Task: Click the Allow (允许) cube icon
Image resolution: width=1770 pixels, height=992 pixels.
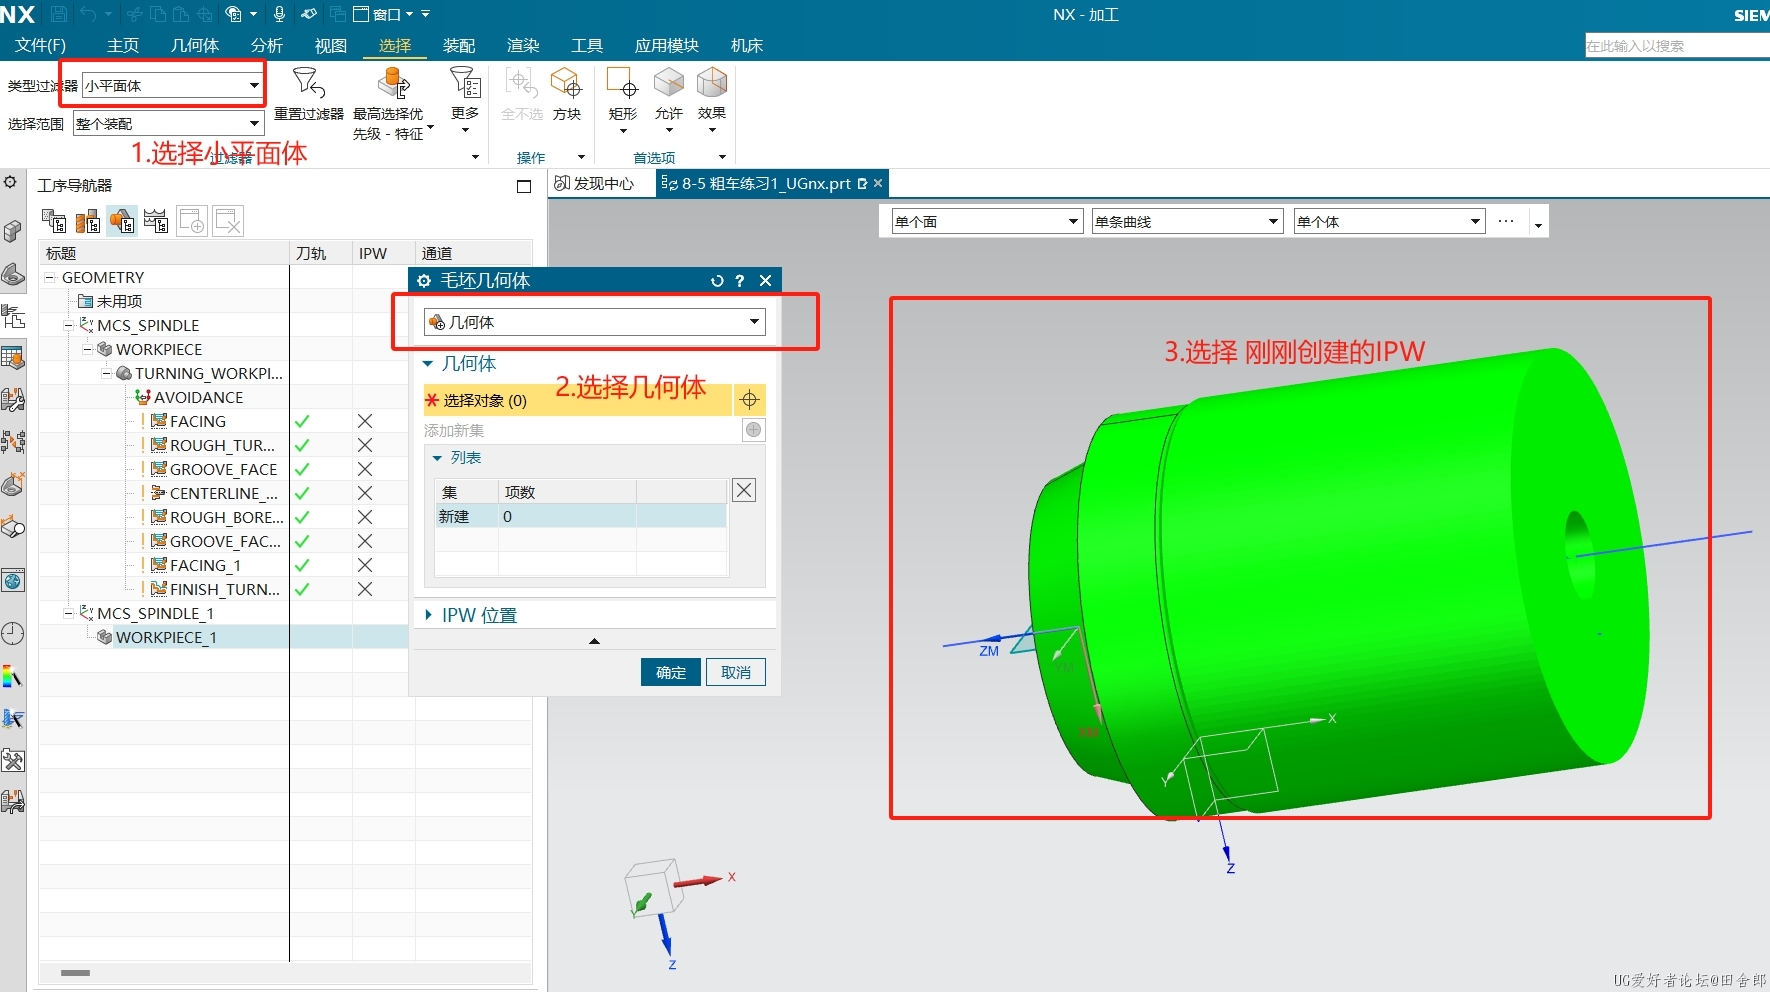Action: click(x=669, y=83)
